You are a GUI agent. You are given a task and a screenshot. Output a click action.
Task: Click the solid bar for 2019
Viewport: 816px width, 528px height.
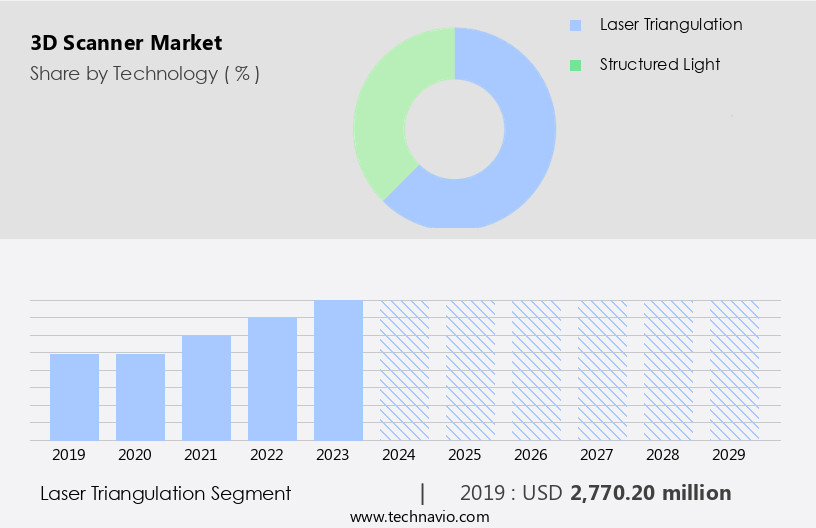pos(74,397)
